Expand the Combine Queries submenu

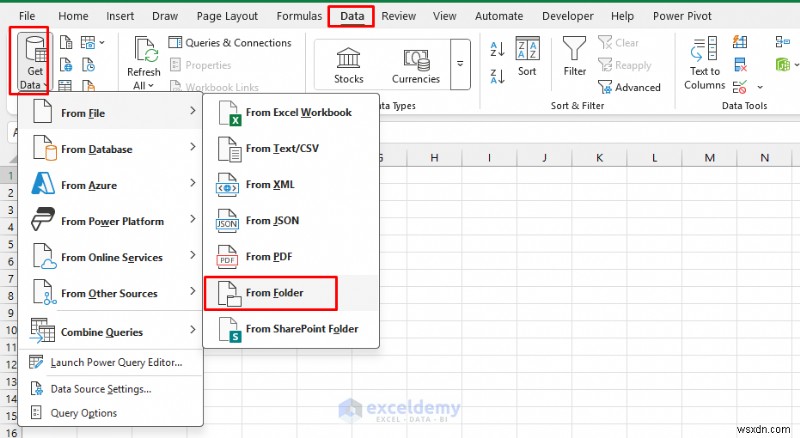(x=111, y=331)
